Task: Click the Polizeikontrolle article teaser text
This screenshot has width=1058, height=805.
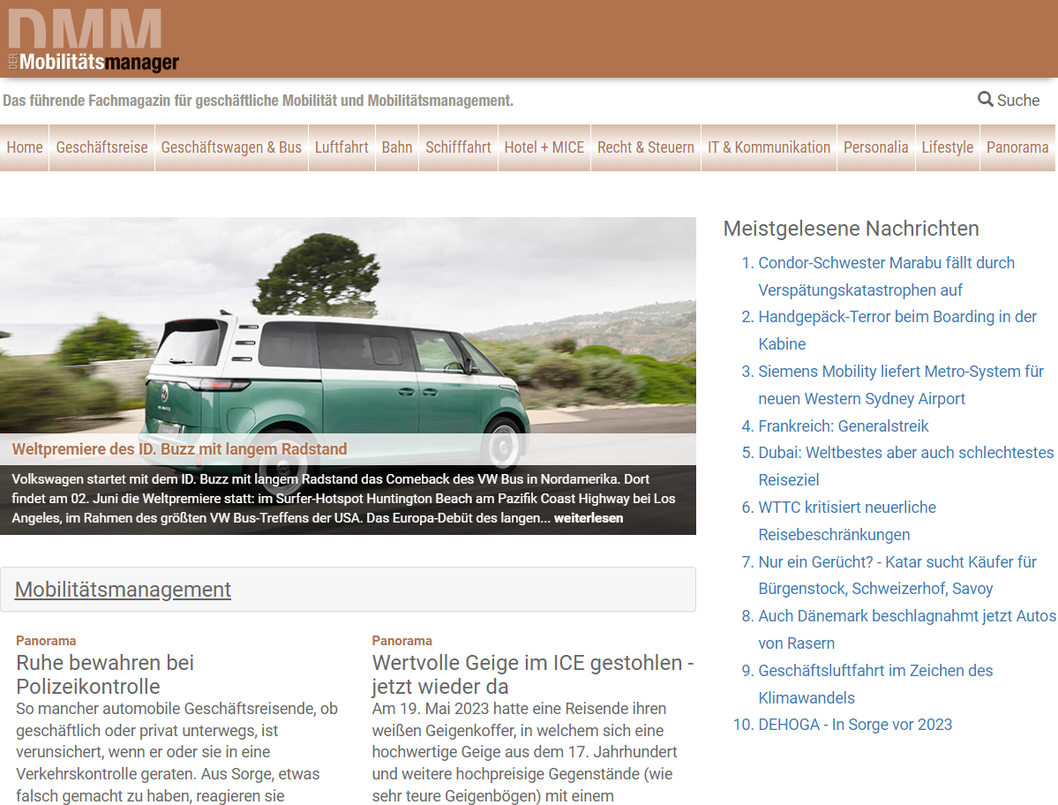Action: 177,752
